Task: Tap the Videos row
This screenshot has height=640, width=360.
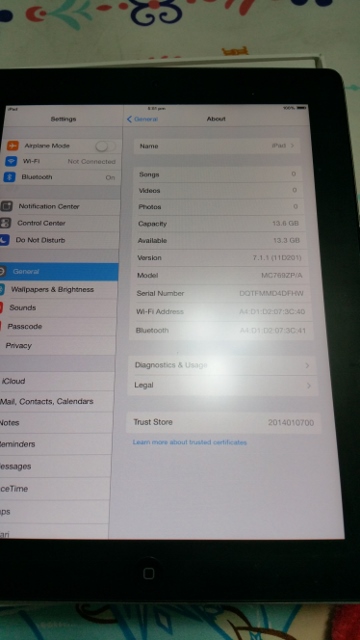Action: coord(219,191)
